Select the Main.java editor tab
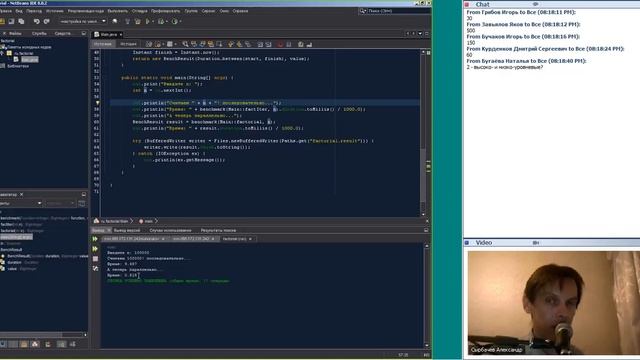The image size is (640, 360). [108, 35]
